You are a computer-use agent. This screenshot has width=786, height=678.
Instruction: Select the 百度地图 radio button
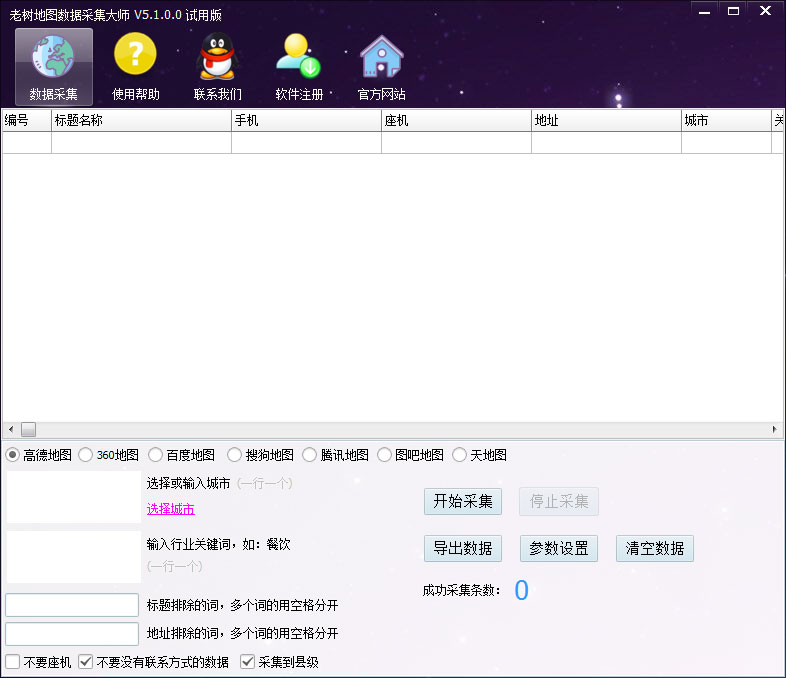(x=155, y=455)
